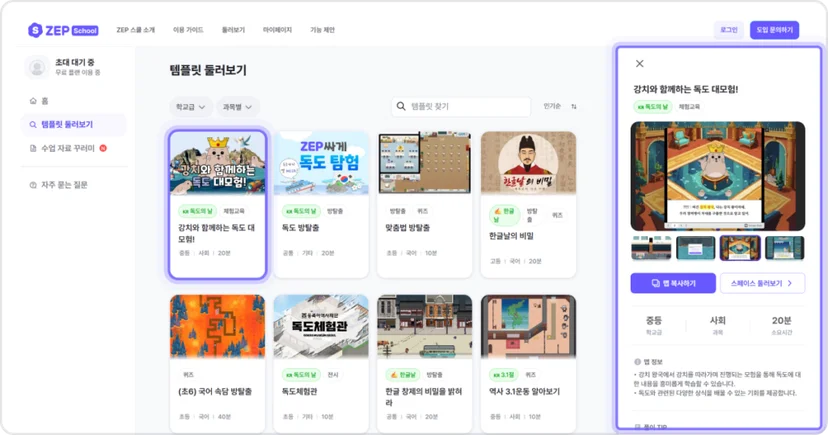The image size is (828, 435).
Task: Click the info icon beside 맵 정보
Action: pyautogui.click(x=637, y=362)
